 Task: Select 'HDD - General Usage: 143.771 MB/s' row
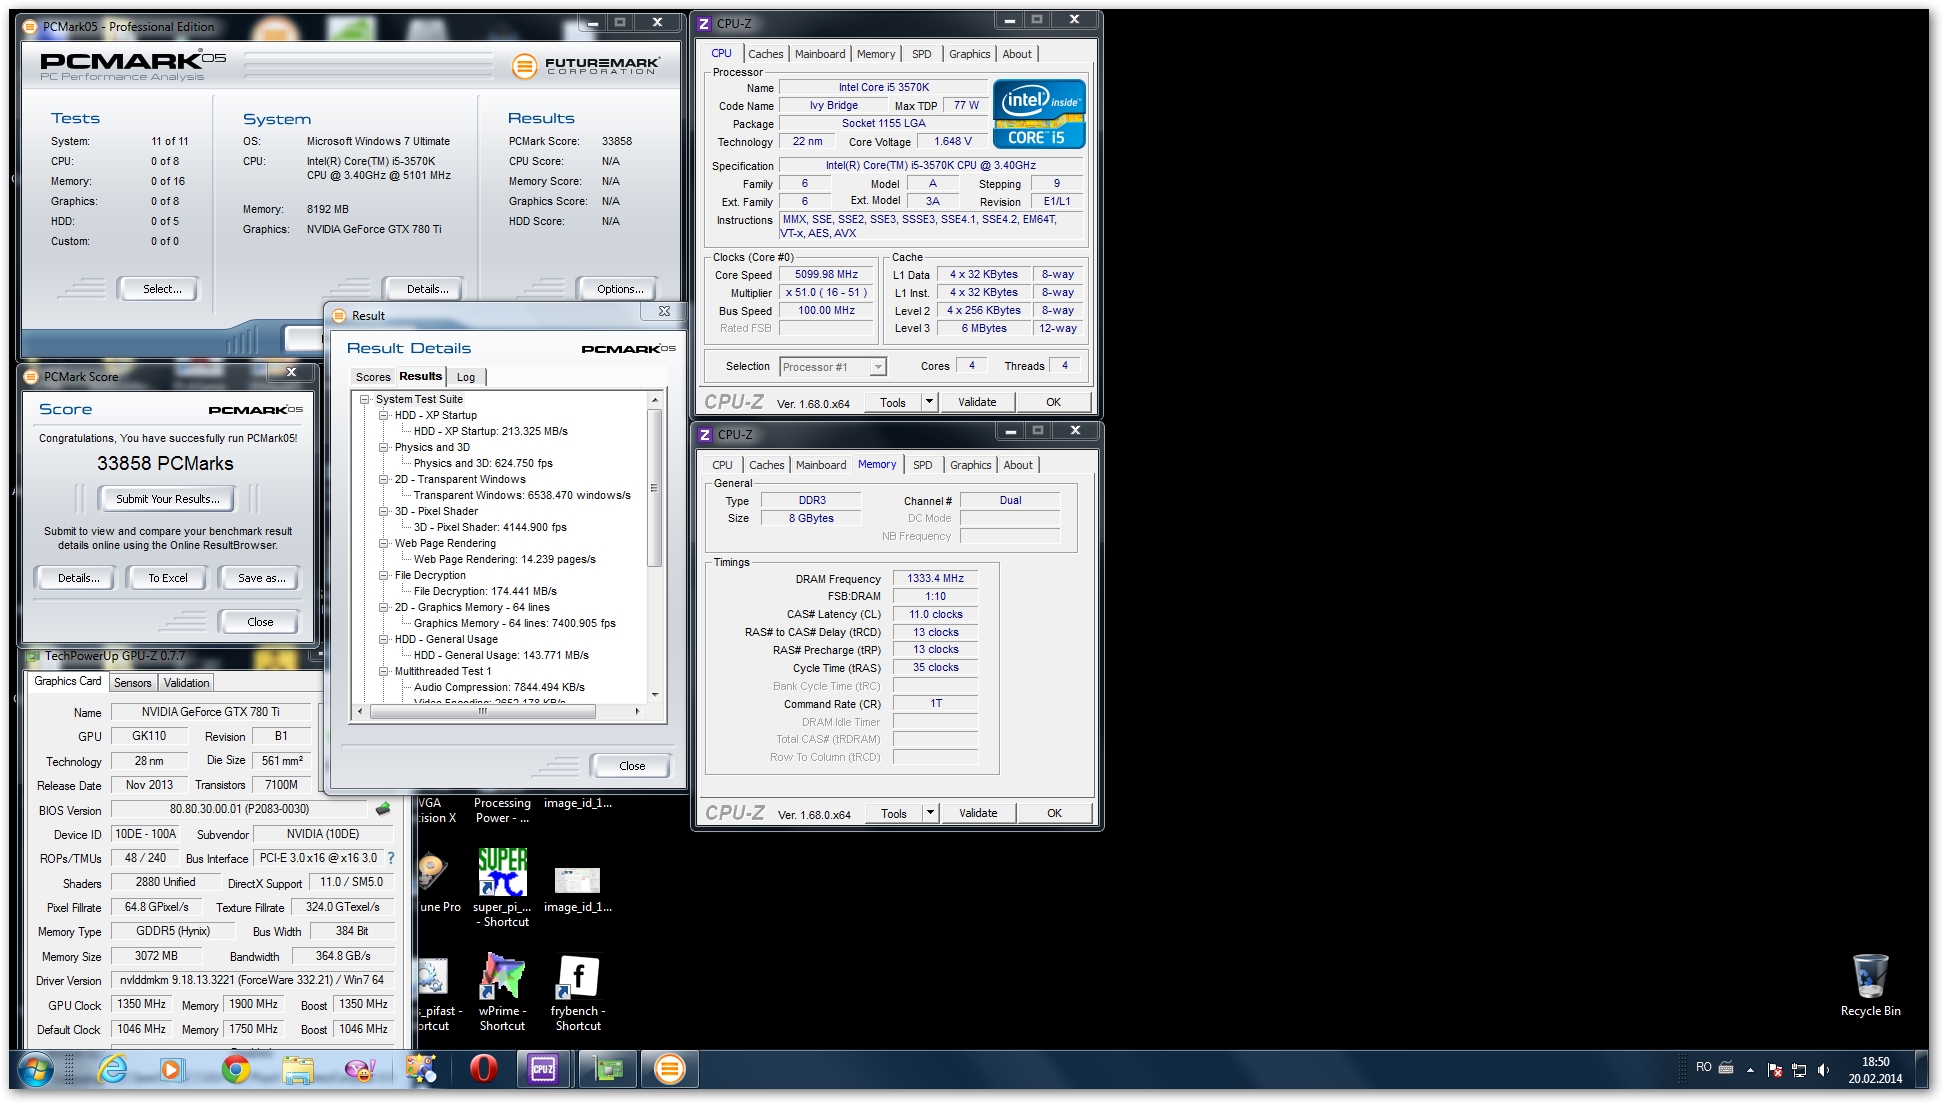pos(501,655)
